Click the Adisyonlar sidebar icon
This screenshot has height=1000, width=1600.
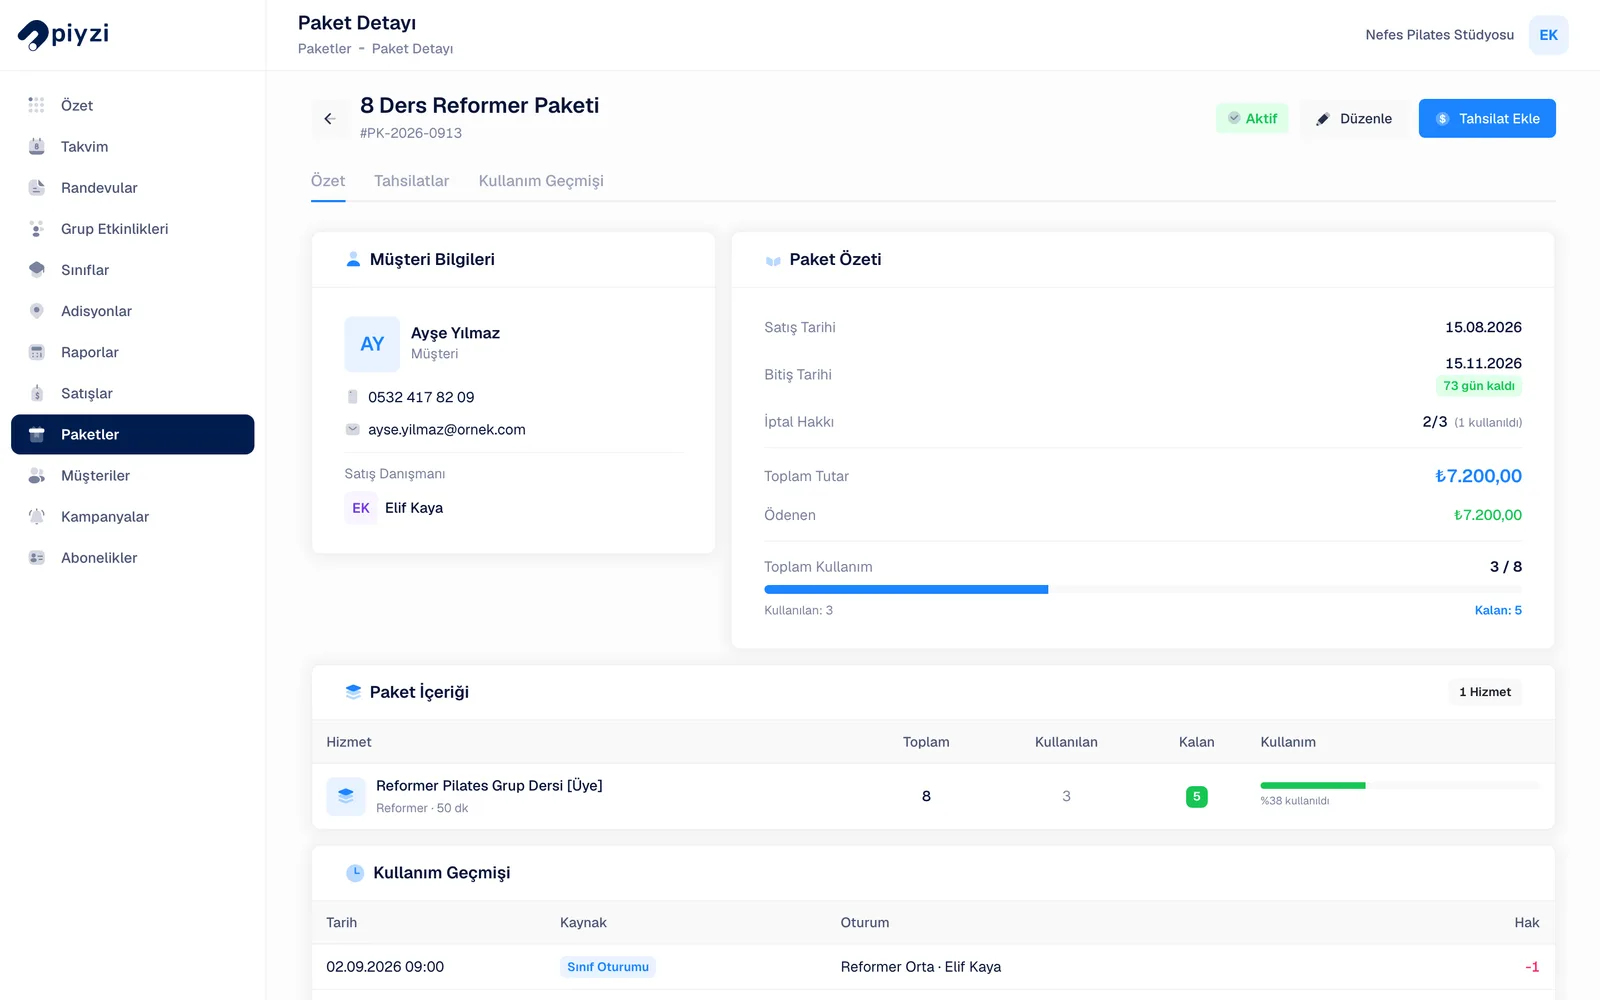pyautogui.click(x=37, y=311)
